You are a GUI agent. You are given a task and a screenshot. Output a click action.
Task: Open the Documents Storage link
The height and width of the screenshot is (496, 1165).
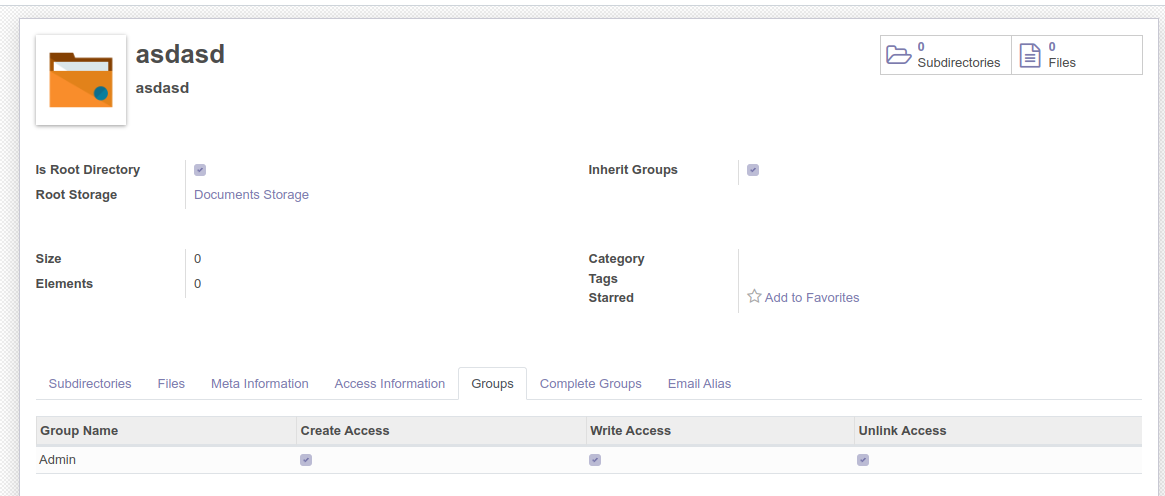(251, 195)
